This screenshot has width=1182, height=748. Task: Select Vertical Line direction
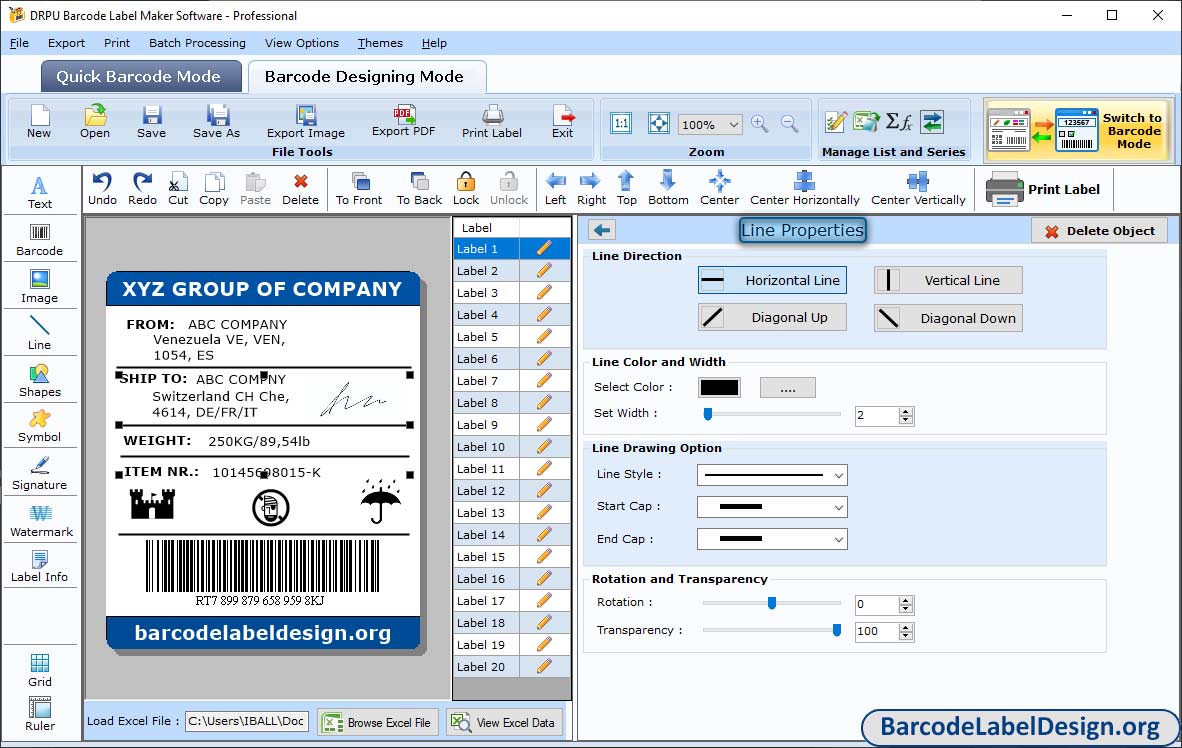click(x=948, y=280)
